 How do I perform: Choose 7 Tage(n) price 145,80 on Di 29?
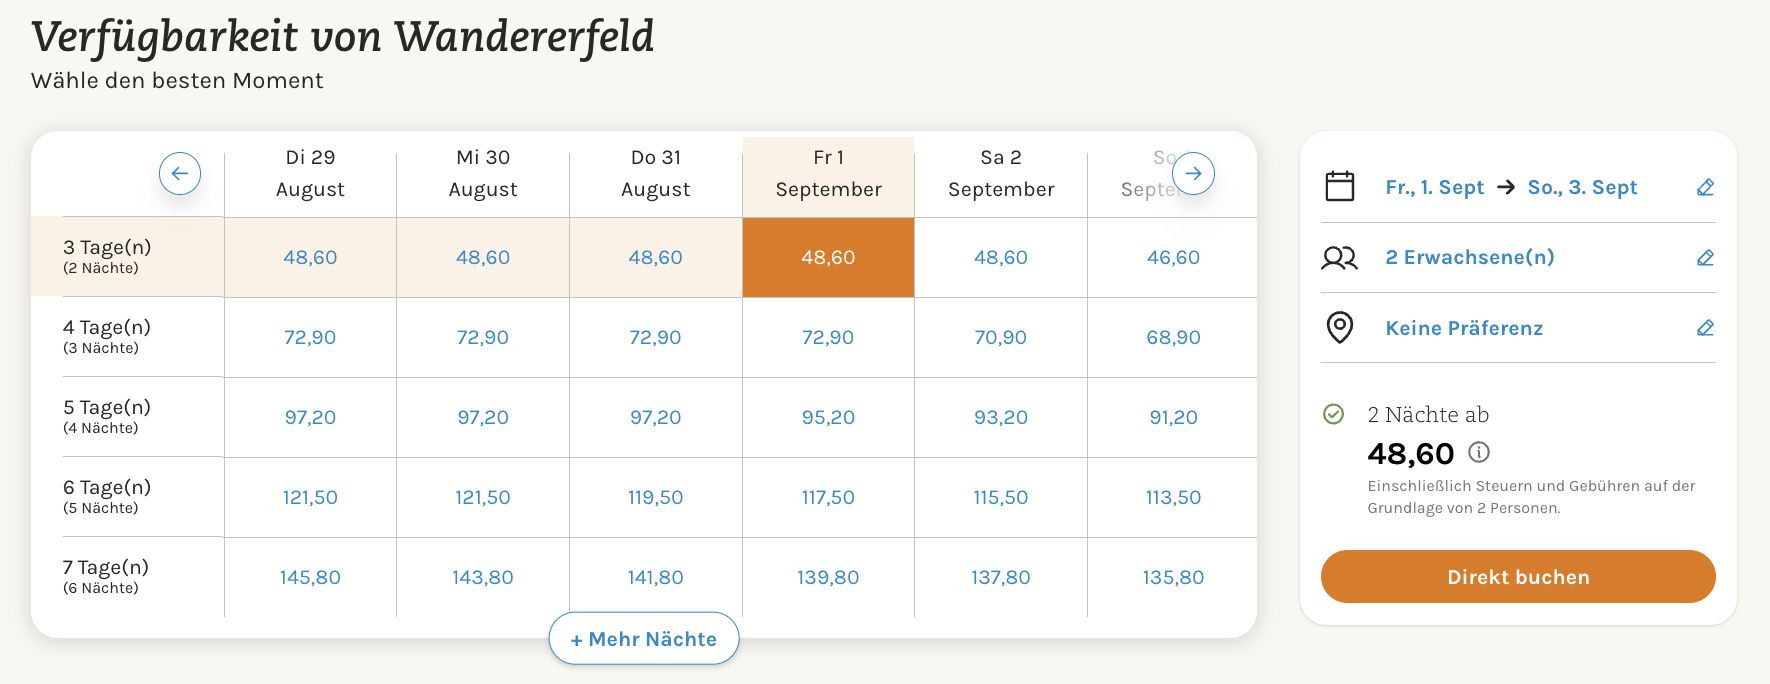pos(310,577)
